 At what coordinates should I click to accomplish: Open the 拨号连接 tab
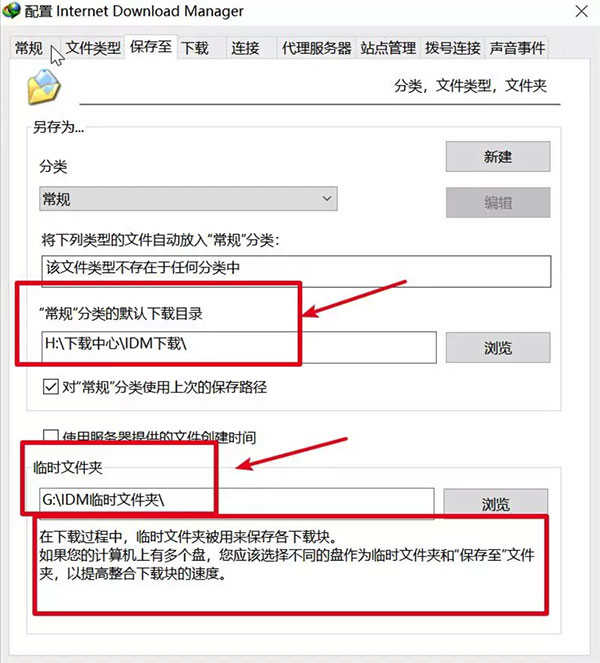pos(452,48)
